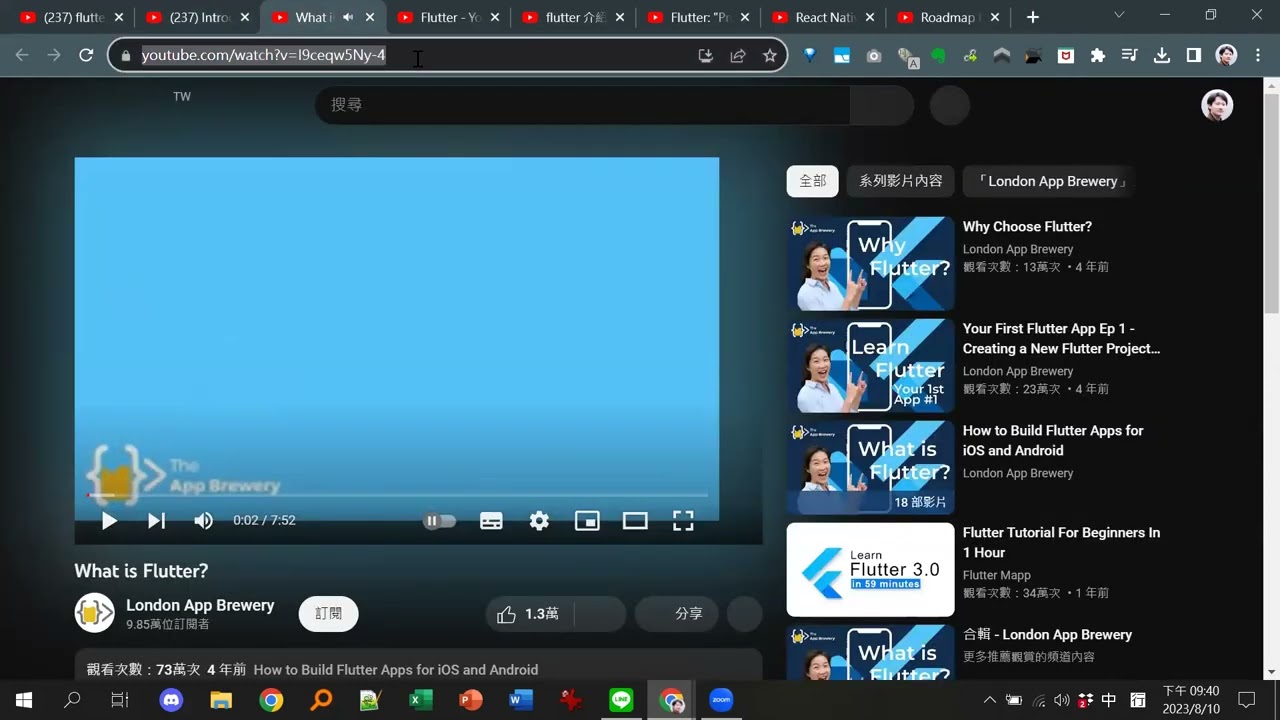Screen dimensions: 1280x720
Task: Click the address bar URL
Action: point(263,55)
